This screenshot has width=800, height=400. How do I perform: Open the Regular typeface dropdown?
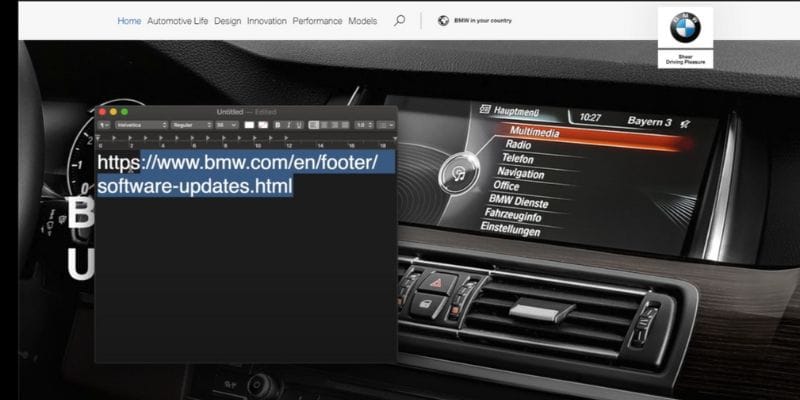[x=191, y=125]
